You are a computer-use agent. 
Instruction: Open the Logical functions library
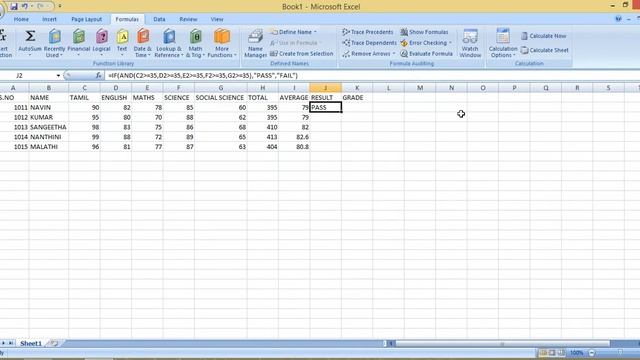102,42
